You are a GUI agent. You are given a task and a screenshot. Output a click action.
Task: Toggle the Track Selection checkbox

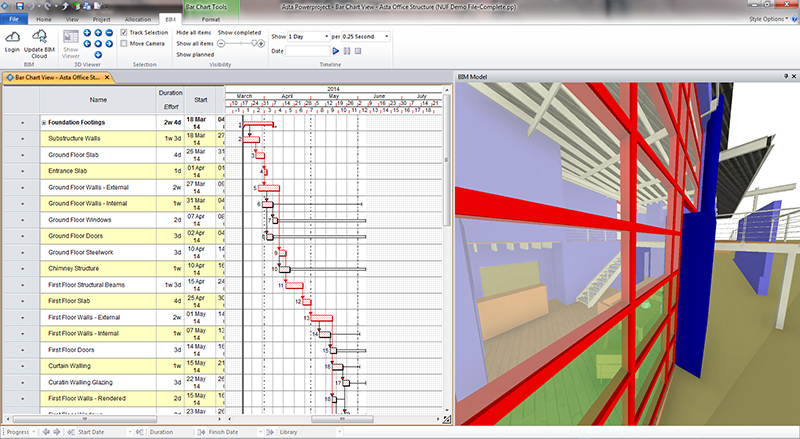click(124, 32)
